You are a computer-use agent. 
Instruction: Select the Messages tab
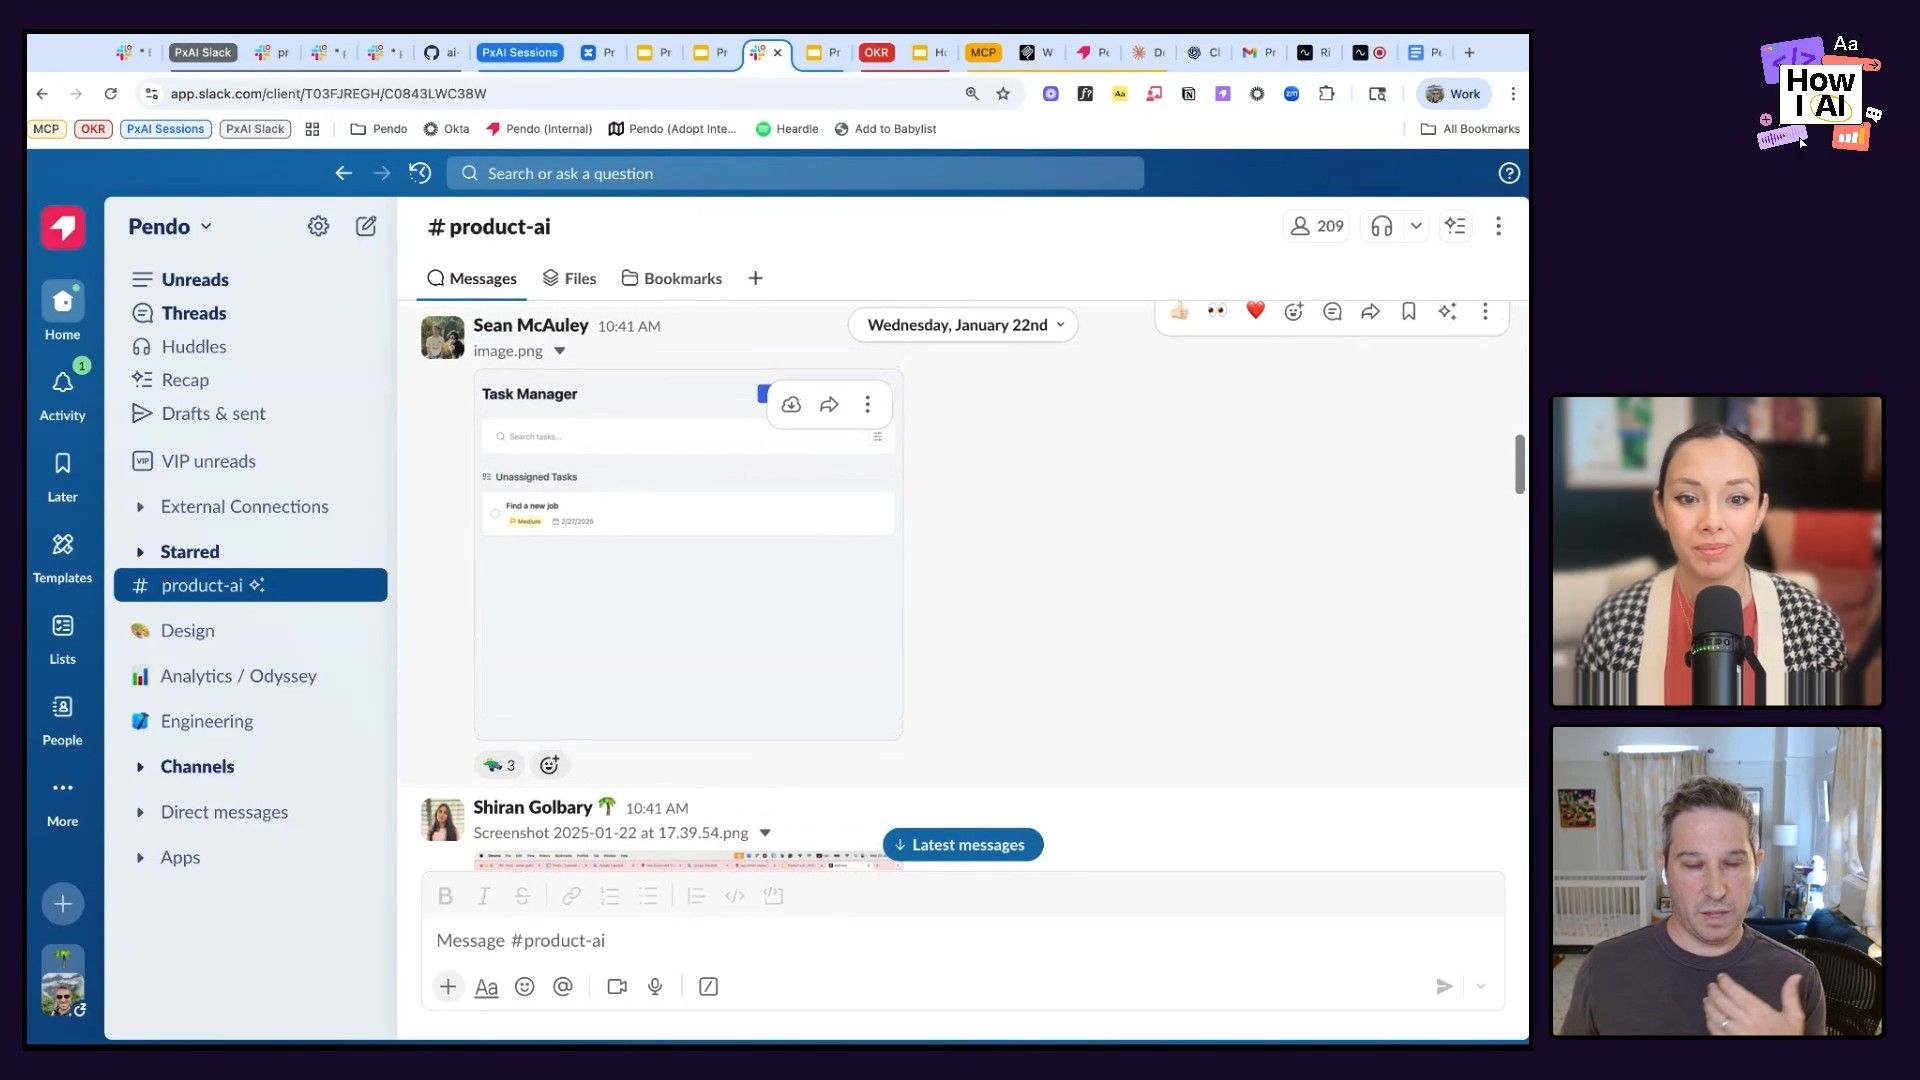pos(472,278)
